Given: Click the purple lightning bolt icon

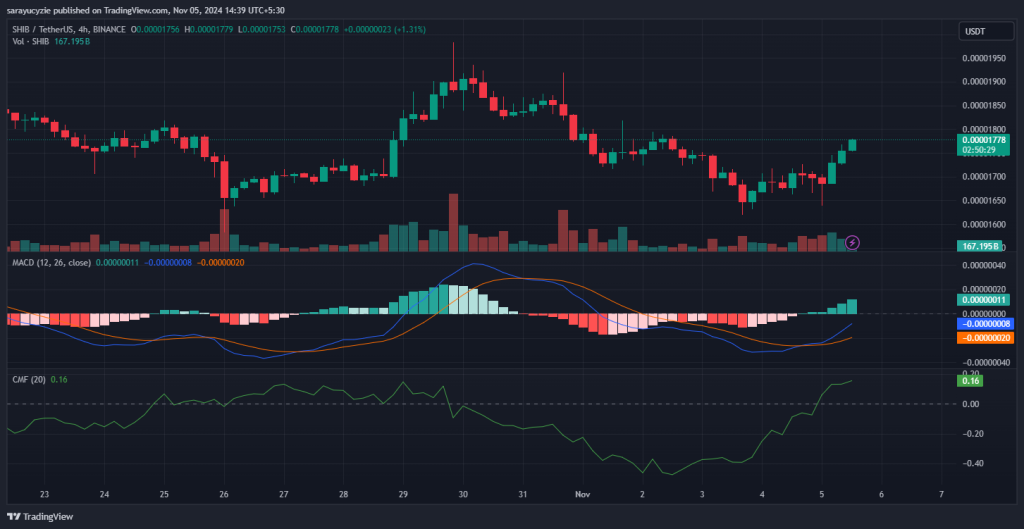Looking at the screenshot, I should [852, 242].
